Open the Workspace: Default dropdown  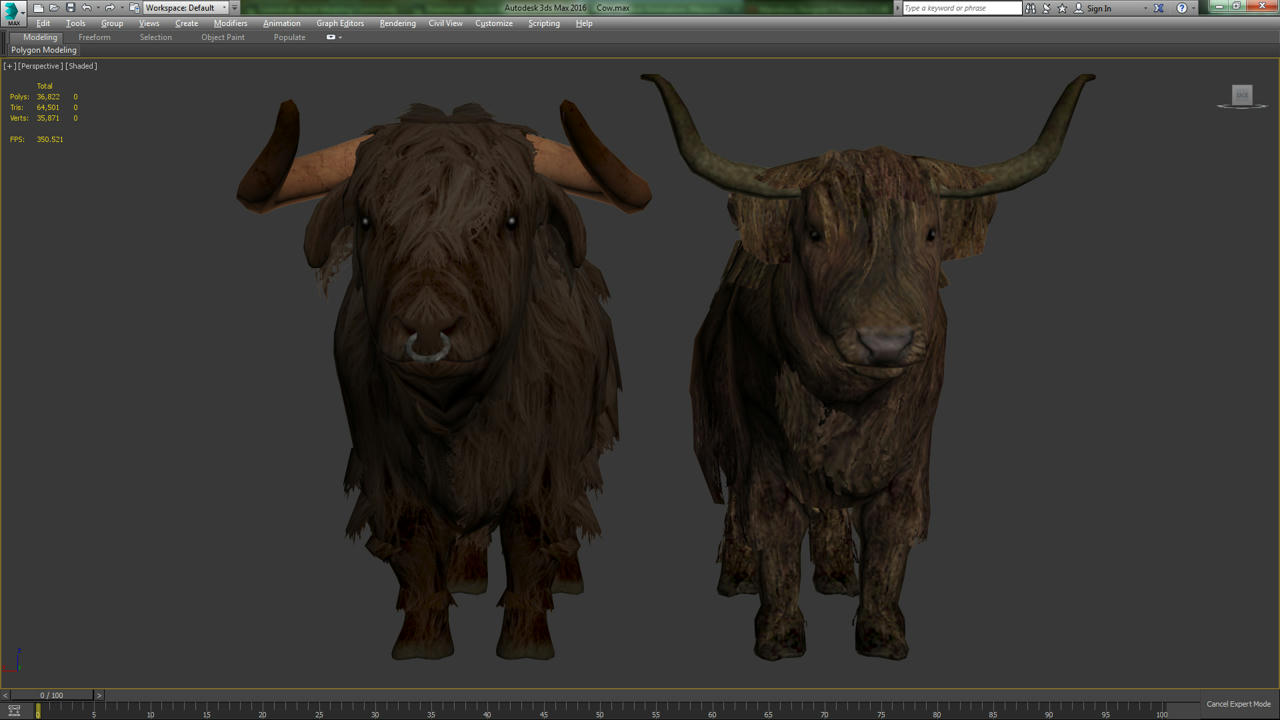[x=186, y=8]
